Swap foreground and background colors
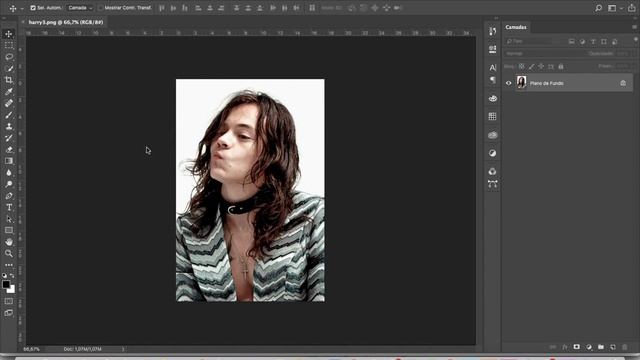Screen dimensions: 640x360 pos(12,276)
